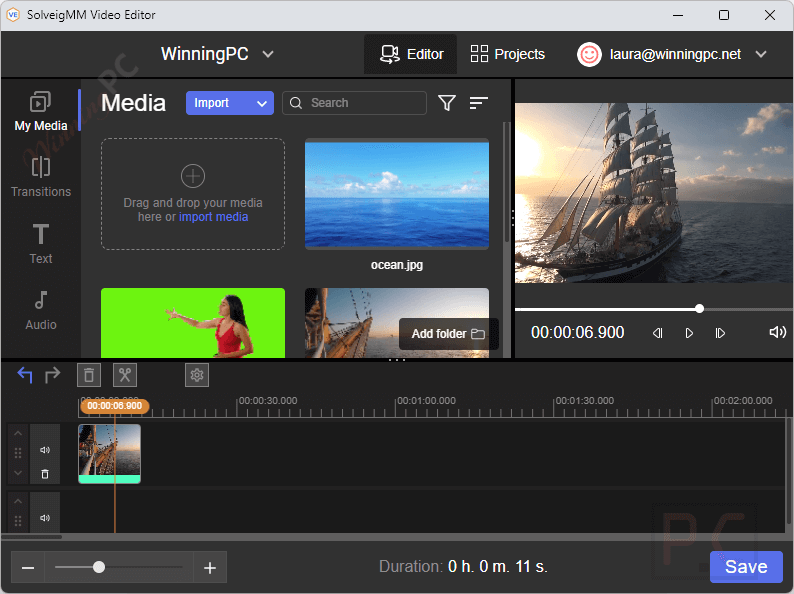Zoom out the timeline with minus

28,568
